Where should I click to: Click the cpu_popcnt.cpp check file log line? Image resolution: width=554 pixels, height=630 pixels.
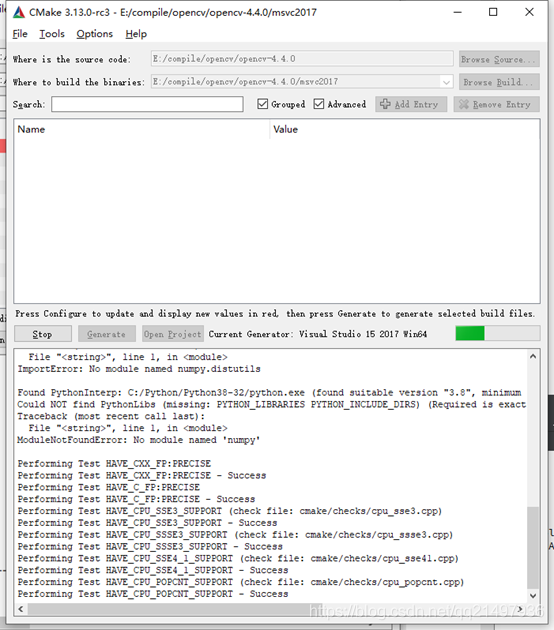[x=241, y=582]
